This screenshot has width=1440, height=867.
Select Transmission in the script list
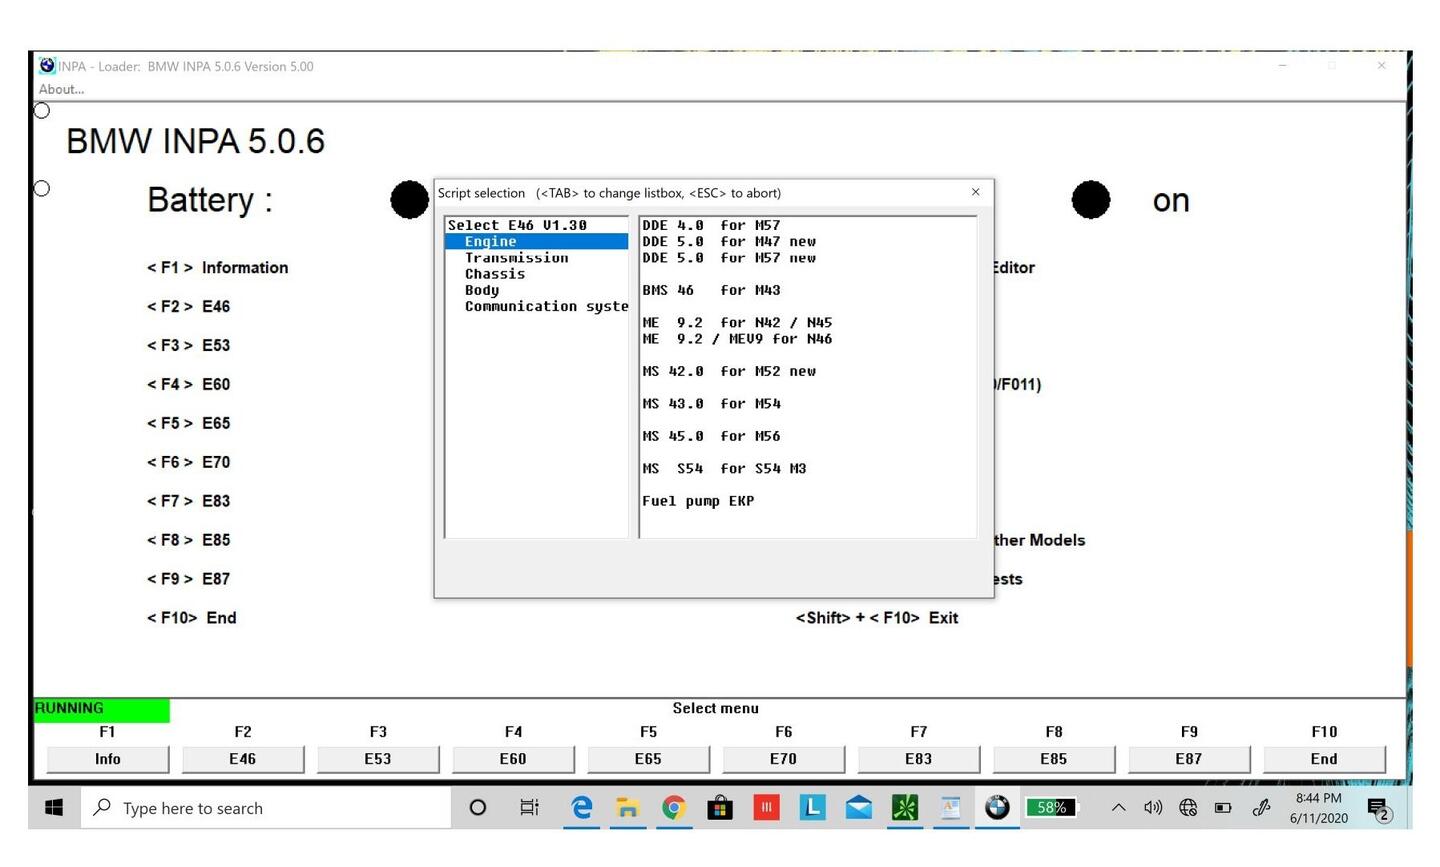coord(516,258)
